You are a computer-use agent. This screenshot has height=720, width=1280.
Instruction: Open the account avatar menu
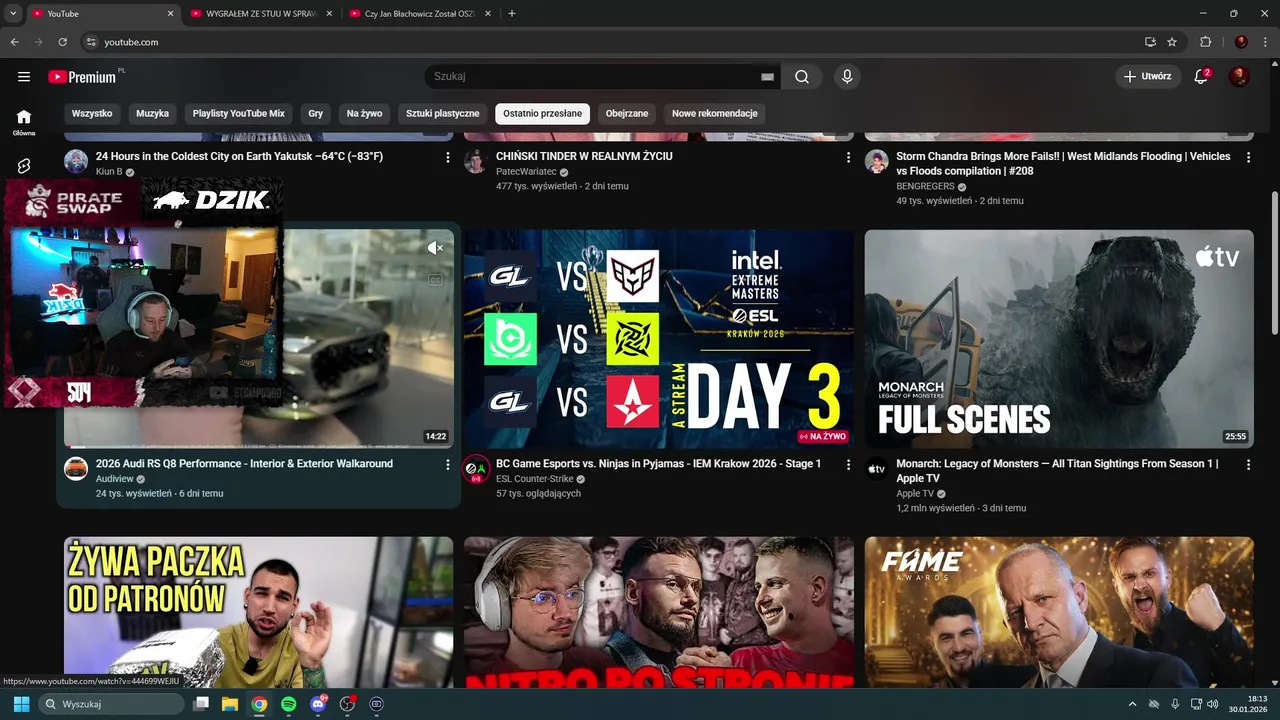pyautogui.click(x=1239, y=77)
